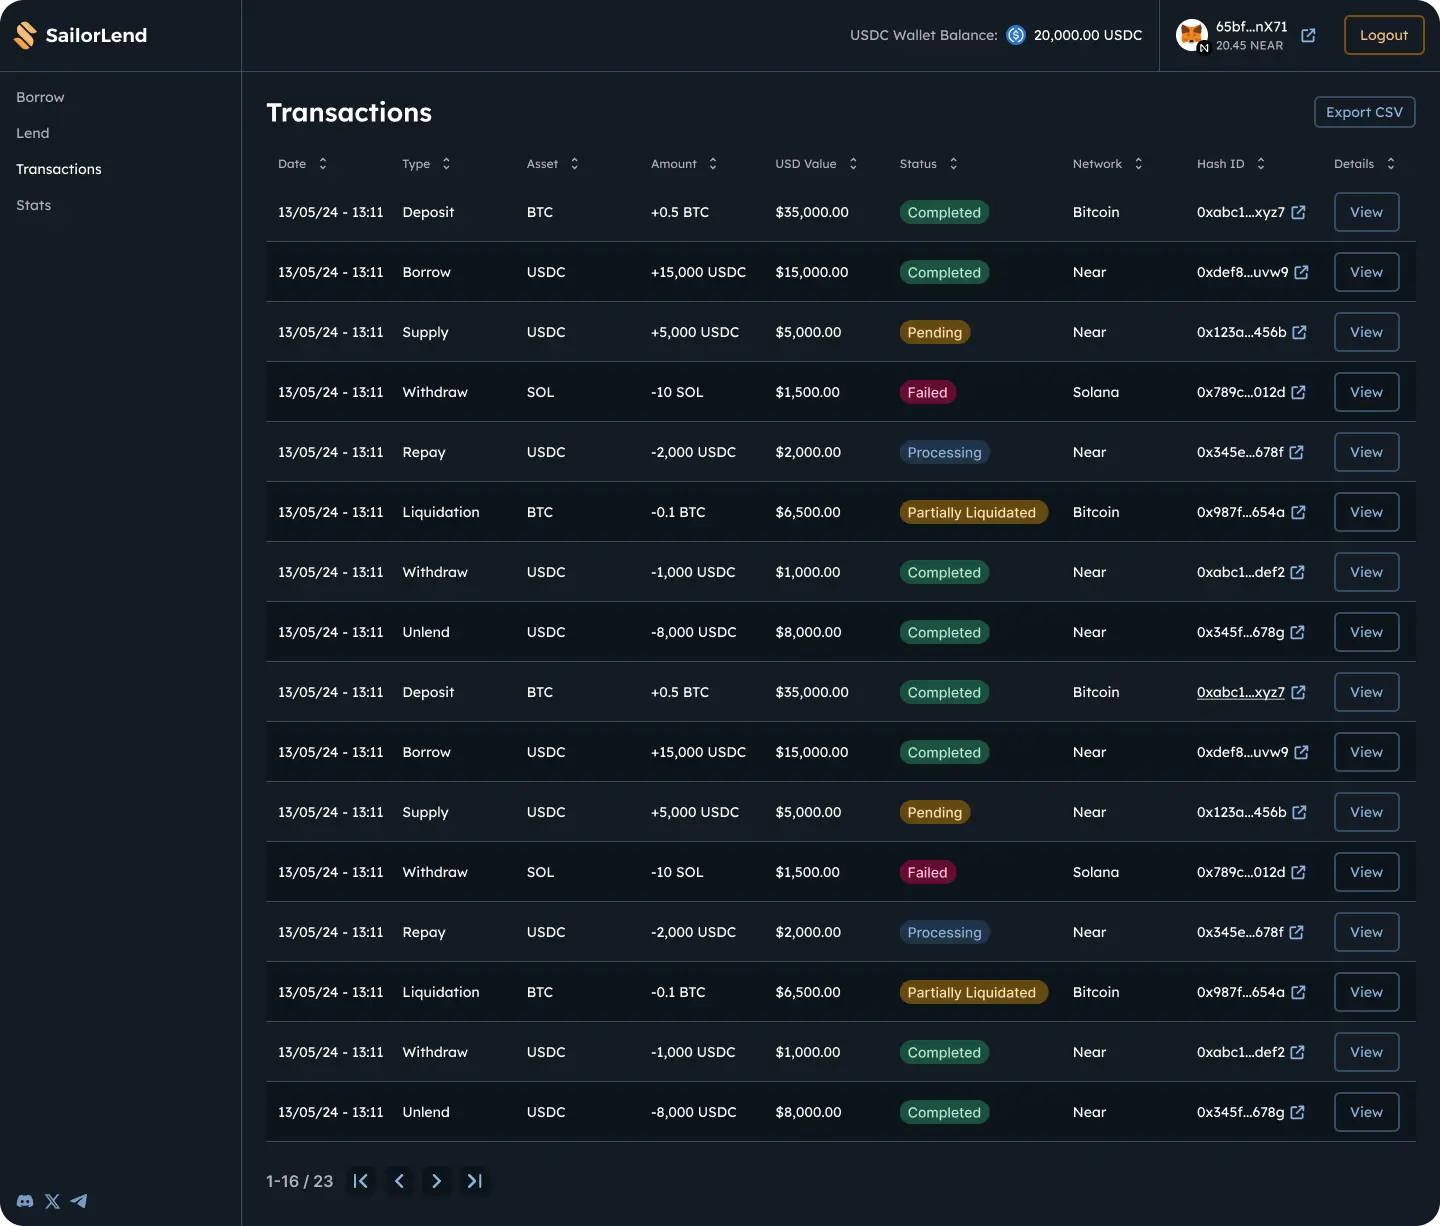Switch to the Lend section
1440x1226 pixels.
[32, 133]
